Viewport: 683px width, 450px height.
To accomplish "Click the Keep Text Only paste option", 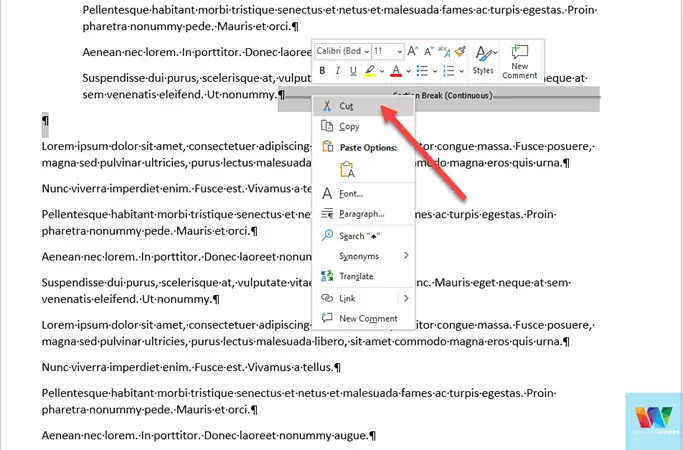I will pyautogui.click(x=347, y=169).
